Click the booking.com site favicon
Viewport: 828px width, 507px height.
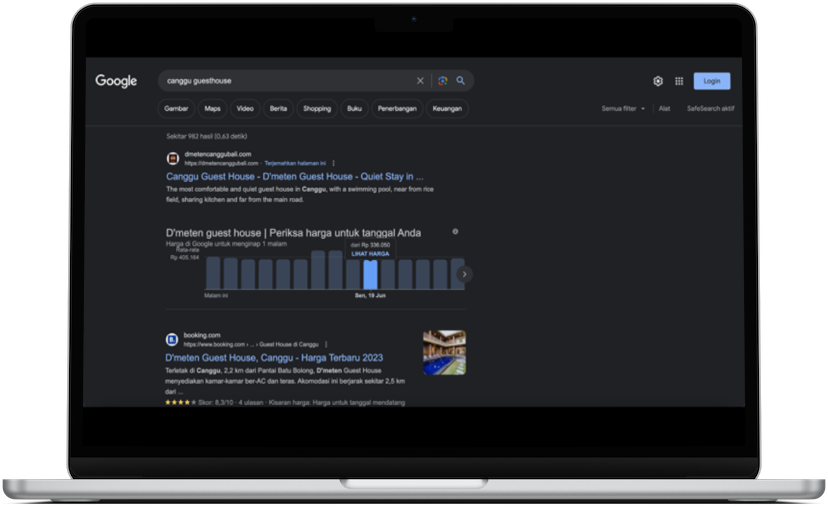[172, 339]
